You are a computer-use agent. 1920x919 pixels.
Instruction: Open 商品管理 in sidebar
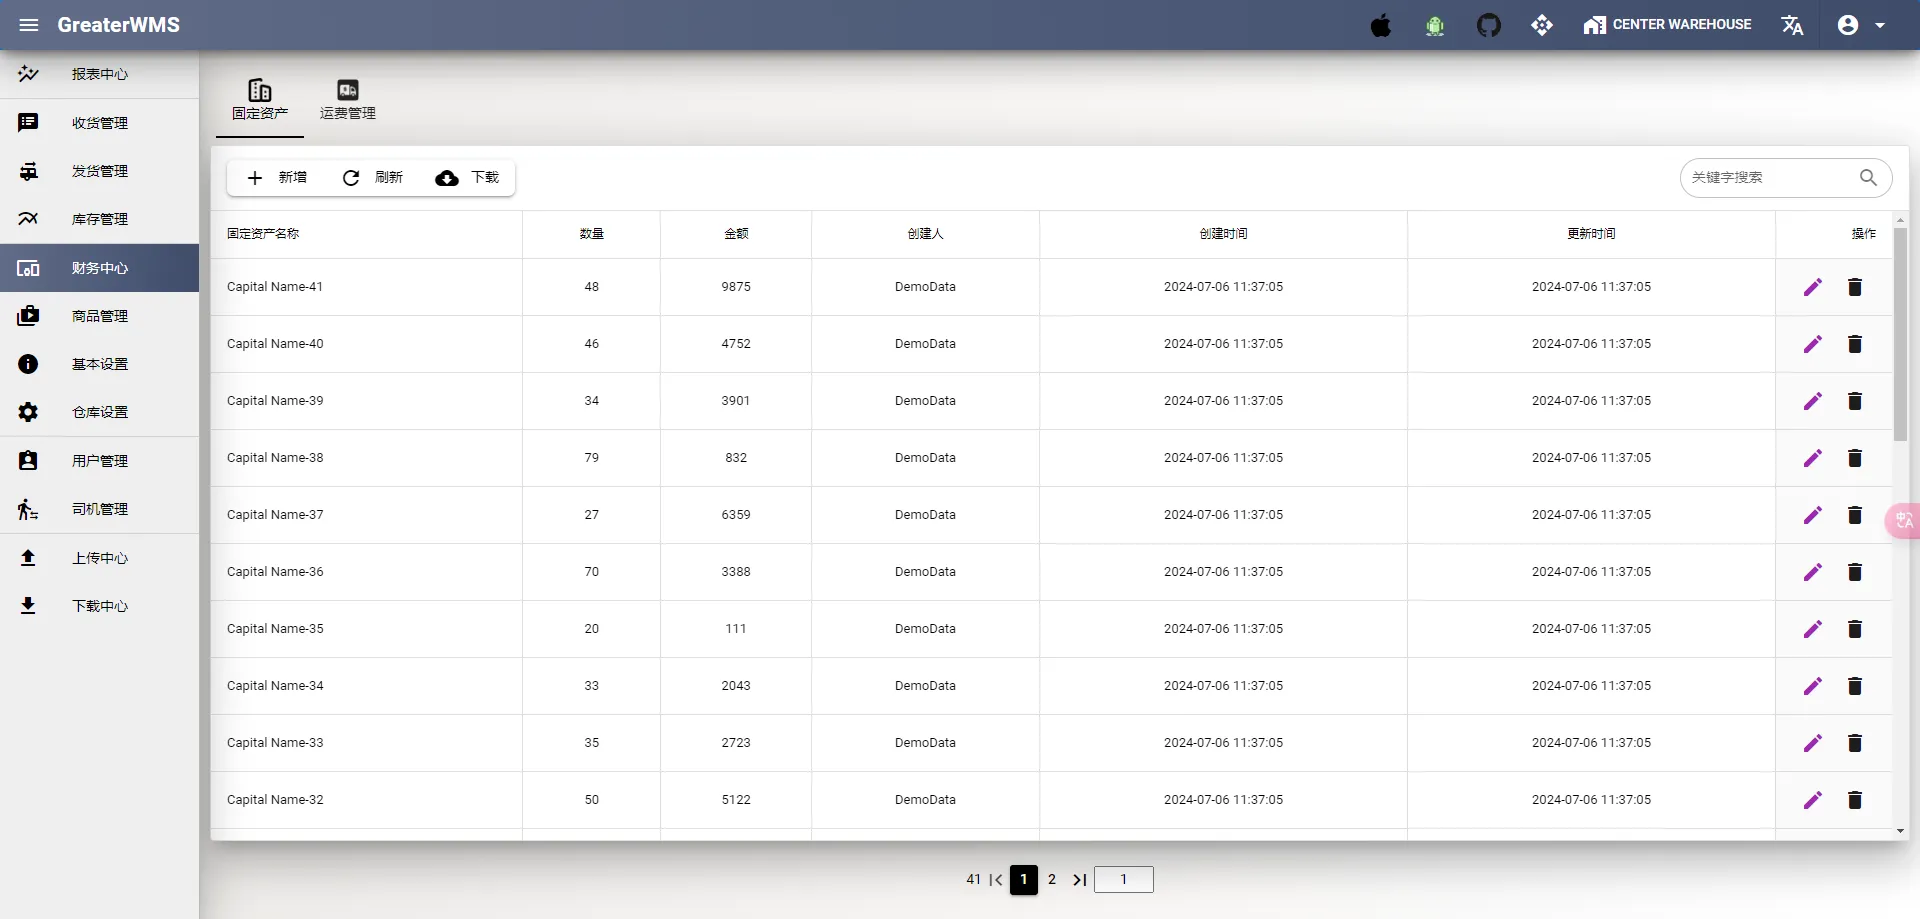99,316
